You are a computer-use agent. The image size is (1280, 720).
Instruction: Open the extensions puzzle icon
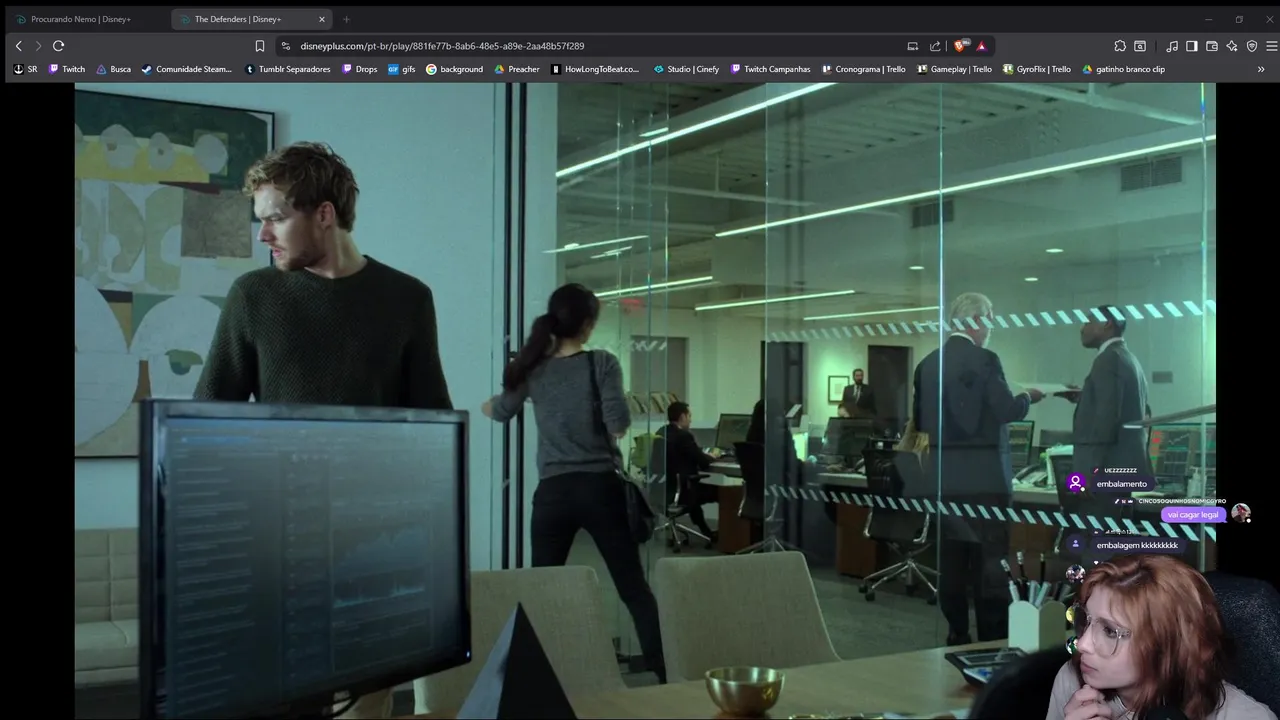coord(1120,46)
